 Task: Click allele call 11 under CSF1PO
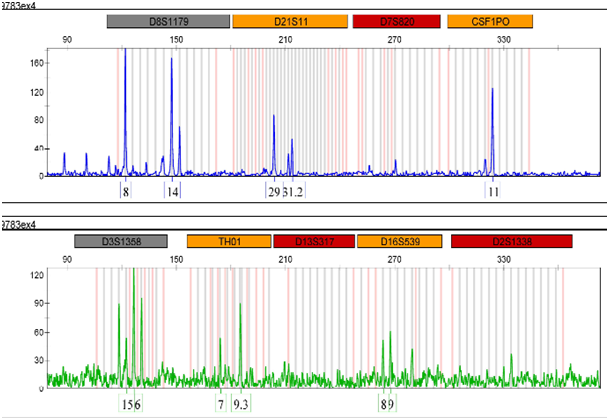(x=494, y=191)
